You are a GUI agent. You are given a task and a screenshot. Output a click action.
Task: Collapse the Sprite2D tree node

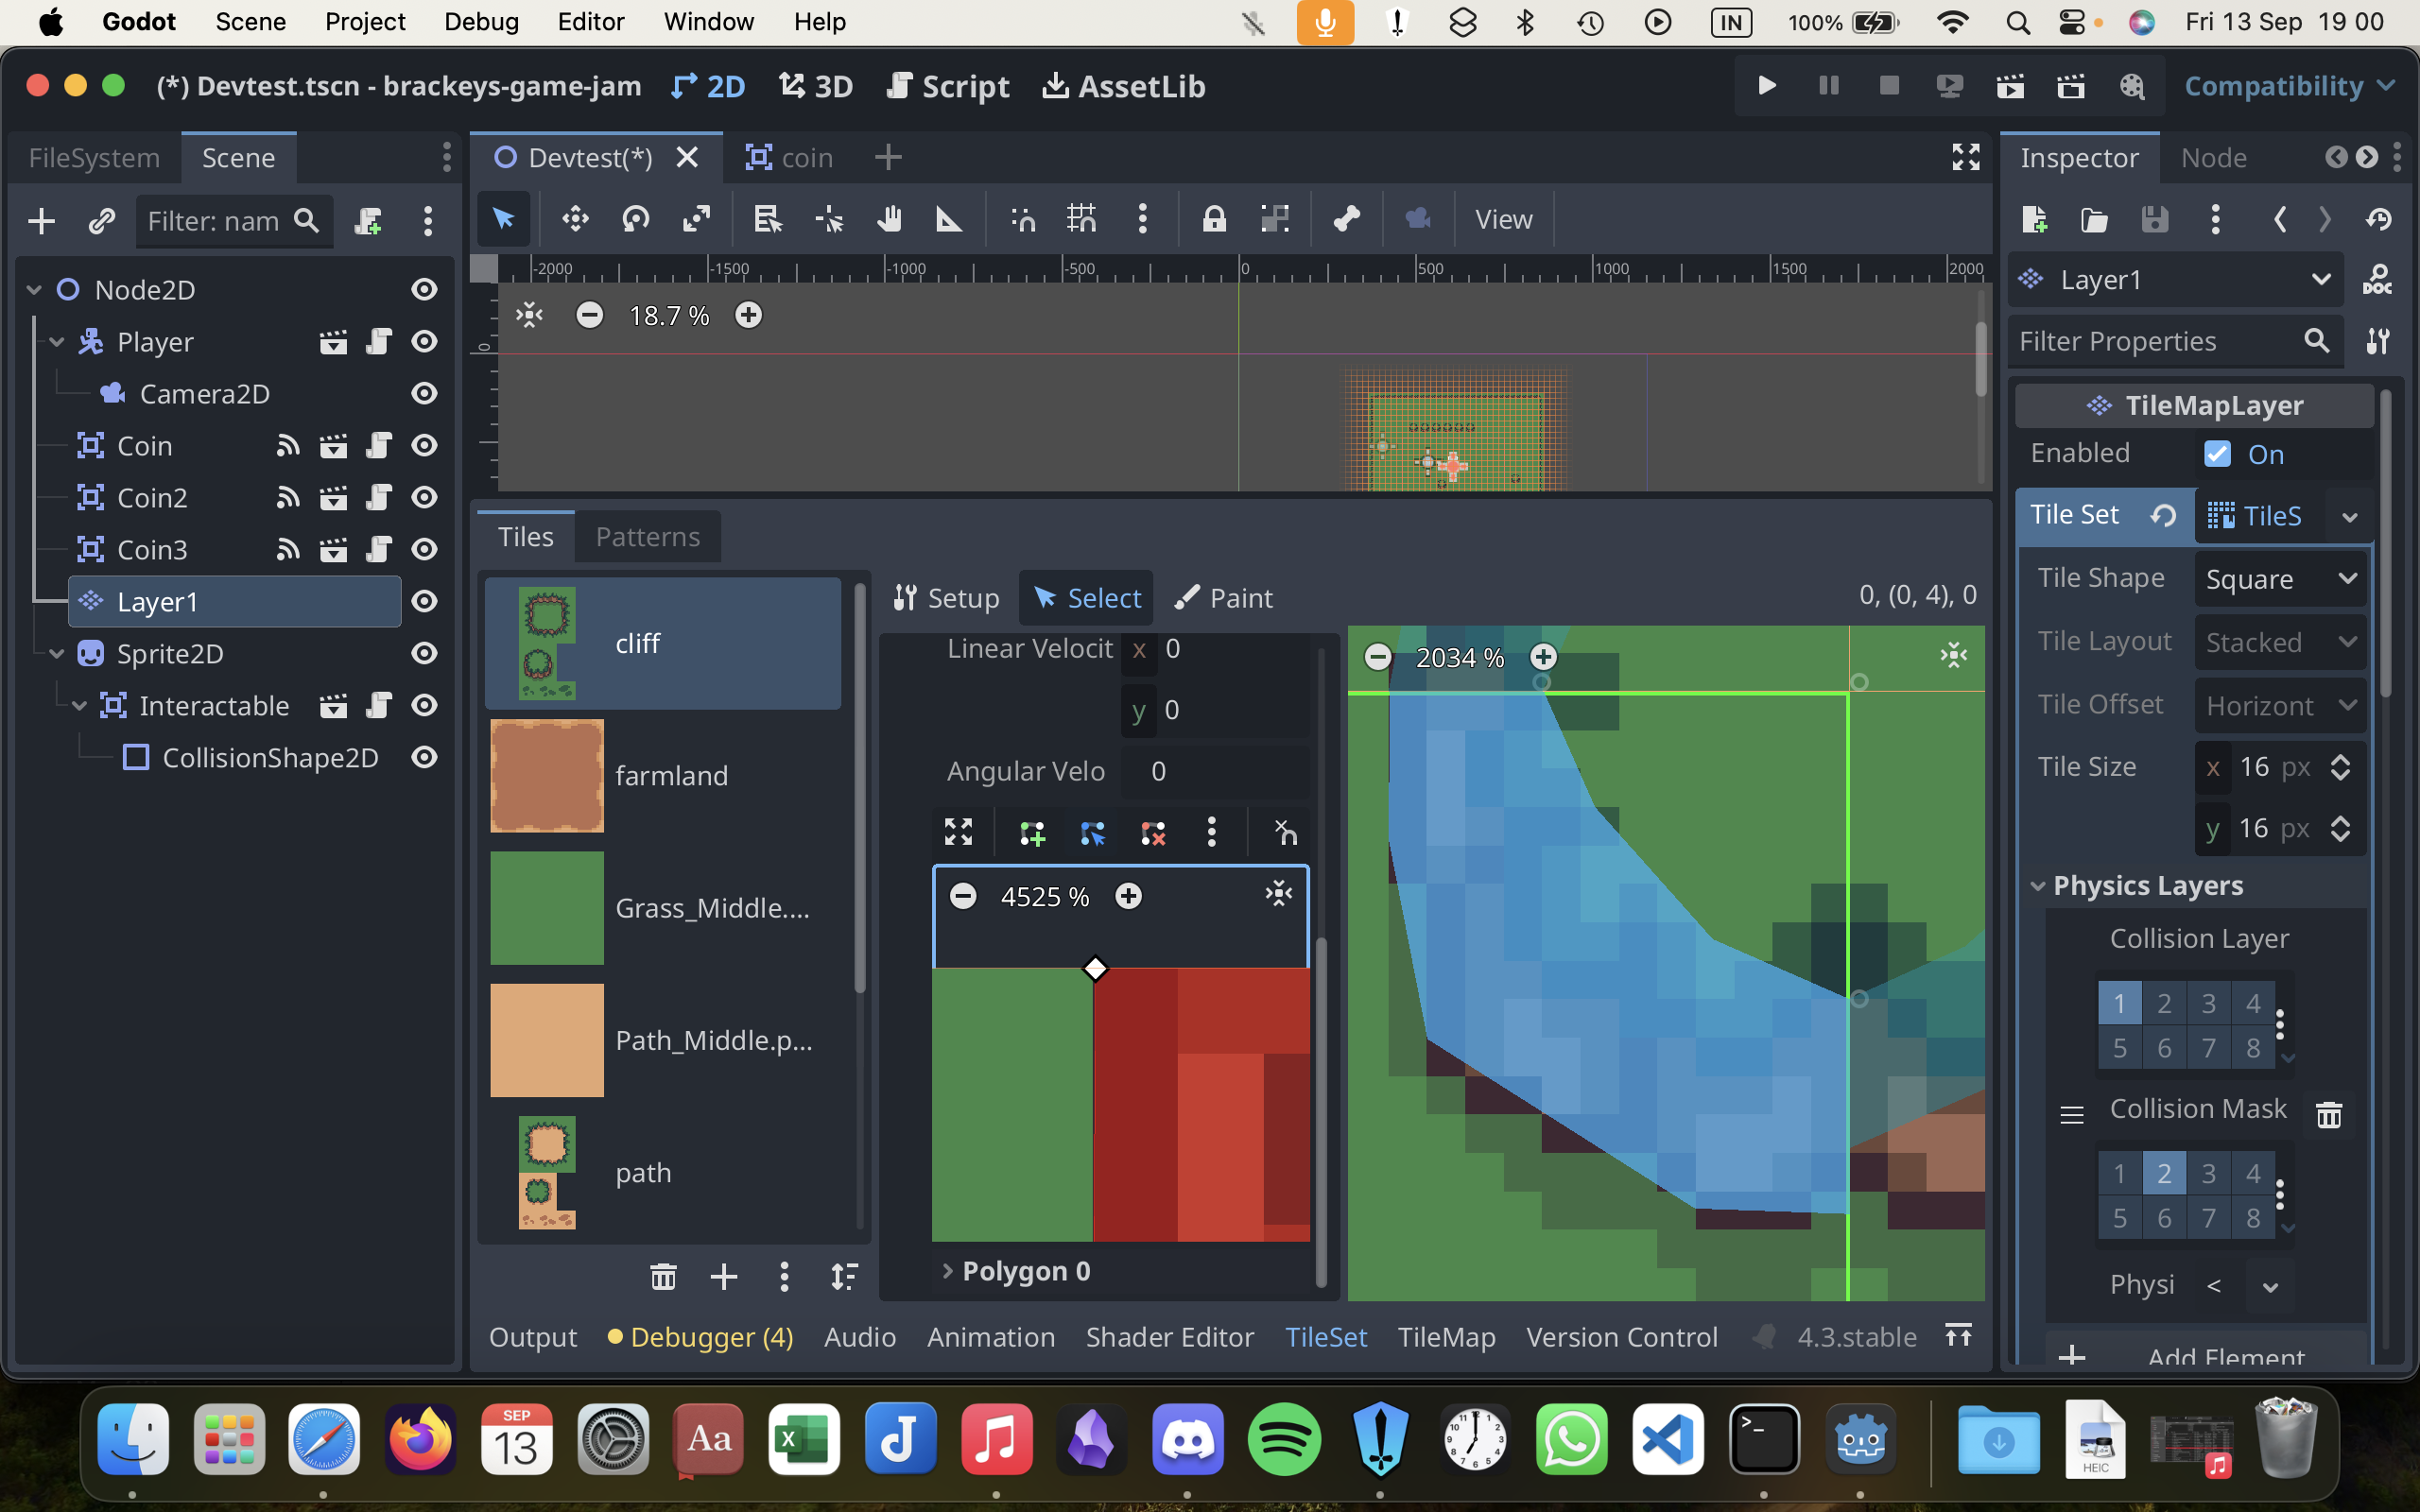click(x=57, y=654)
